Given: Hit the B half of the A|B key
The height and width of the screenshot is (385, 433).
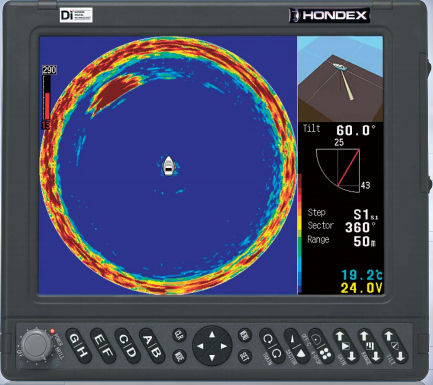Looking at the screenshot, I should pyautogui.click(x=157, y=352).
